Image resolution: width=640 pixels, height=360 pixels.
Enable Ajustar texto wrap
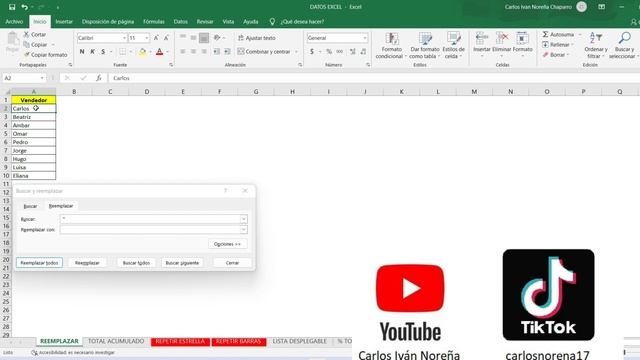[257, 38]
